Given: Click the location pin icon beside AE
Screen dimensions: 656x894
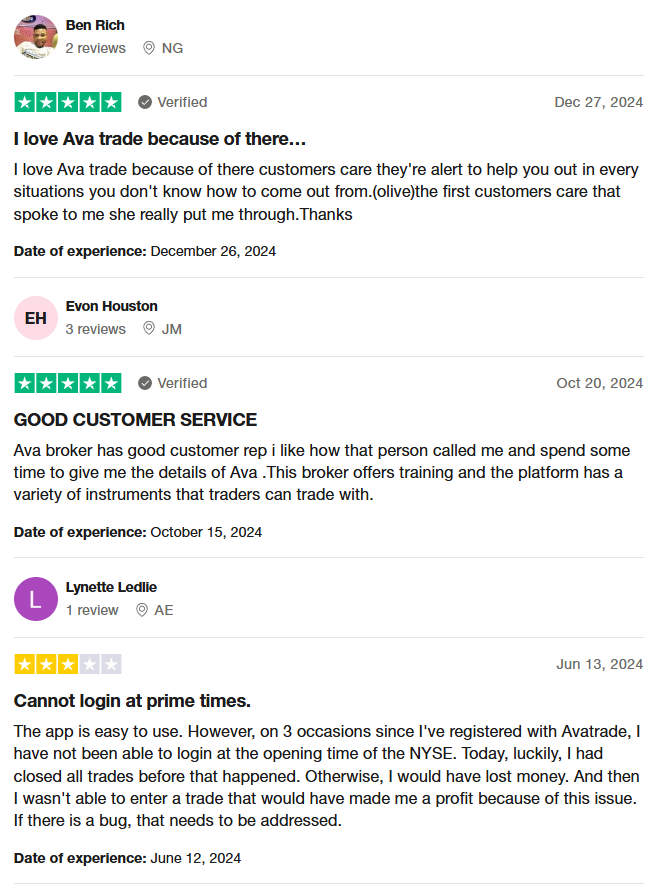Looking at the screenshot, I should pyautogui.click(x=142, y=610).
